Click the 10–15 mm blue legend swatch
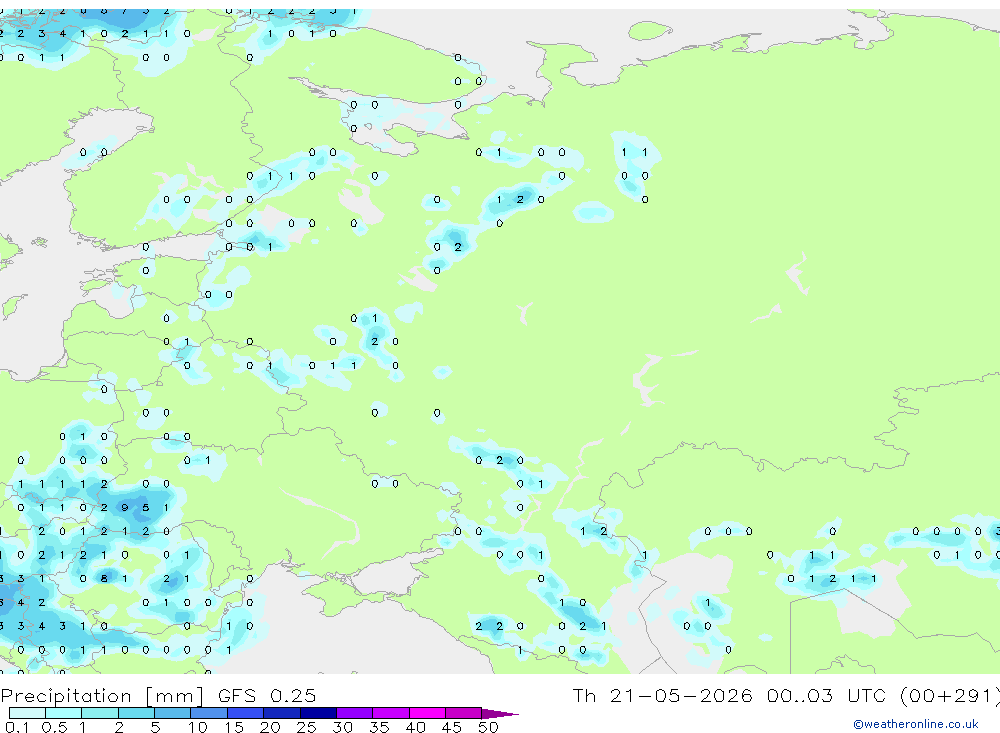1000x733 pixels. coord(209,713)
